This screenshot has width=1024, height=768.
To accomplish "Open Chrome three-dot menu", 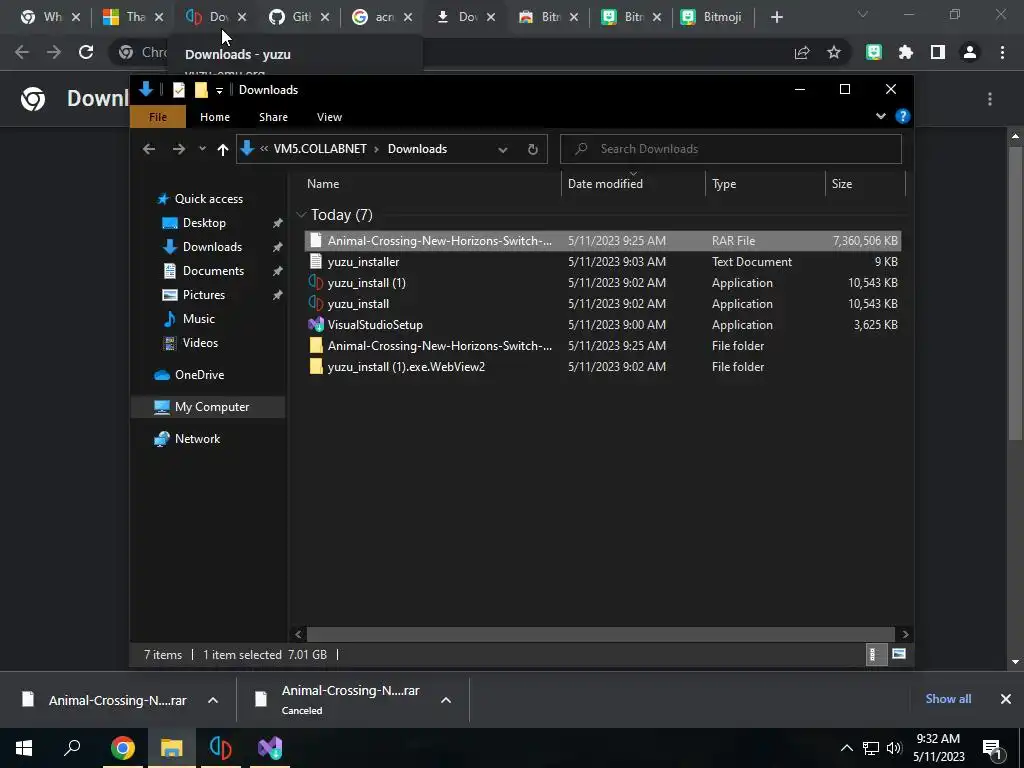I will [x=1002, y=52].
